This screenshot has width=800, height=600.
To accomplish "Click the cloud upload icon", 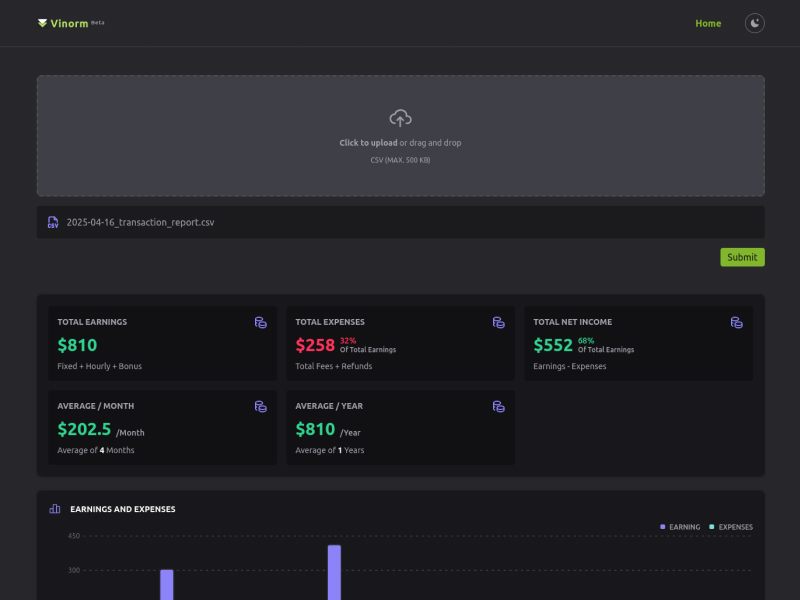I will pos(401,118).
